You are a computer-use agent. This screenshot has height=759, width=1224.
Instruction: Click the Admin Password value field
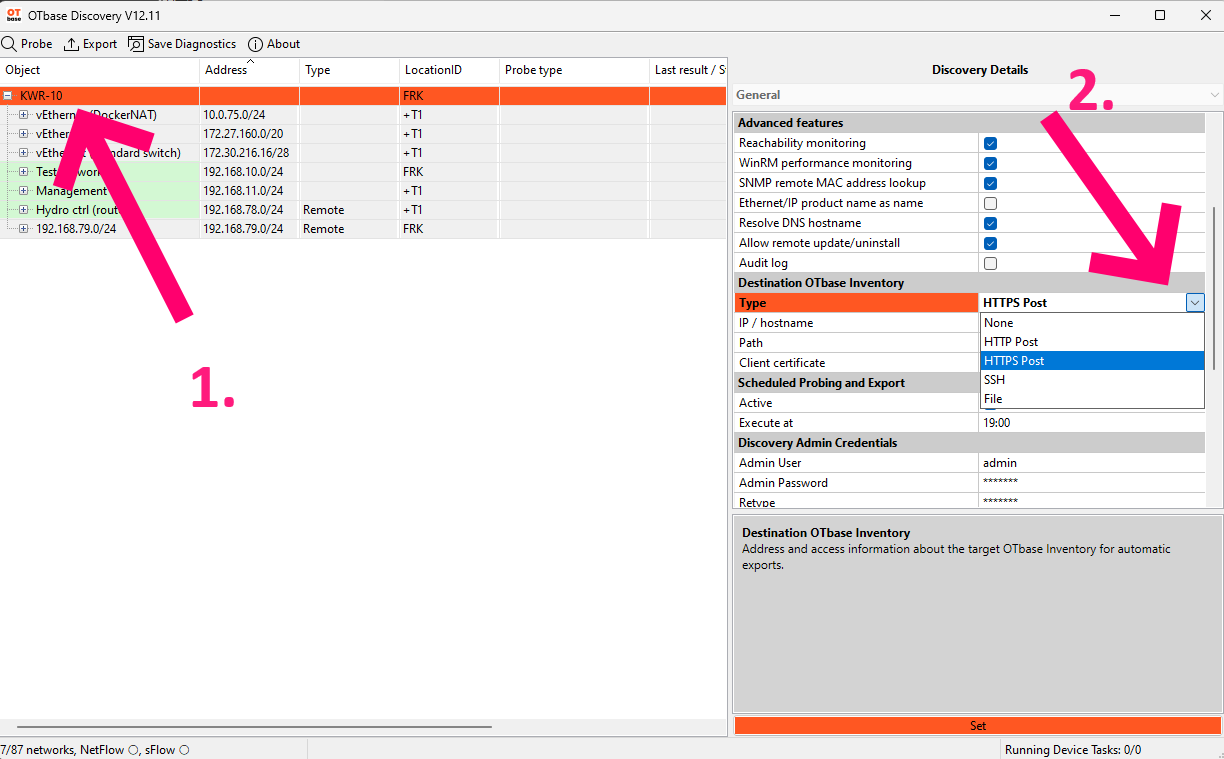click(x=1093, y=483)
